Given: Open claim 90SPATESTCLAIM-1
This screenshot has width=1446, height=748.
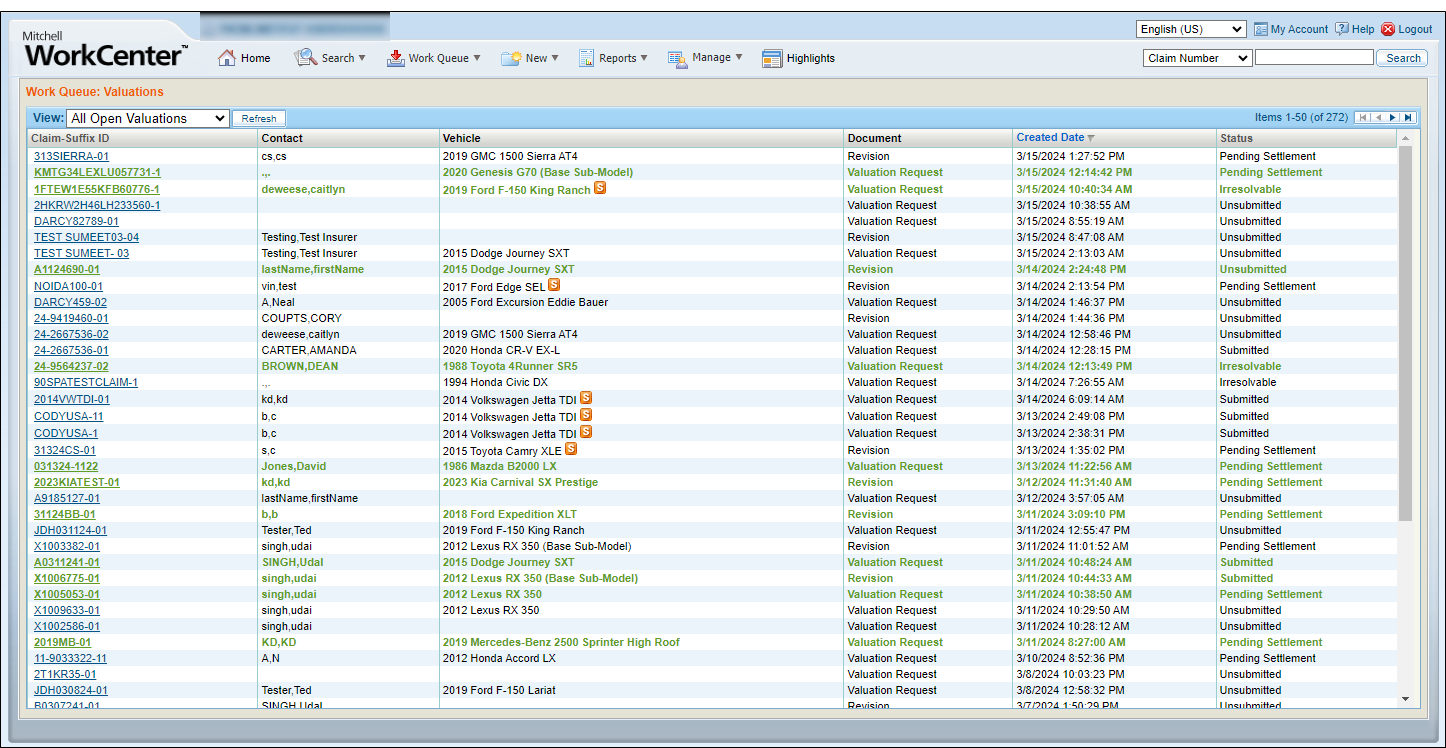Looking at the screenshot, I should click(x=86, y=382).
